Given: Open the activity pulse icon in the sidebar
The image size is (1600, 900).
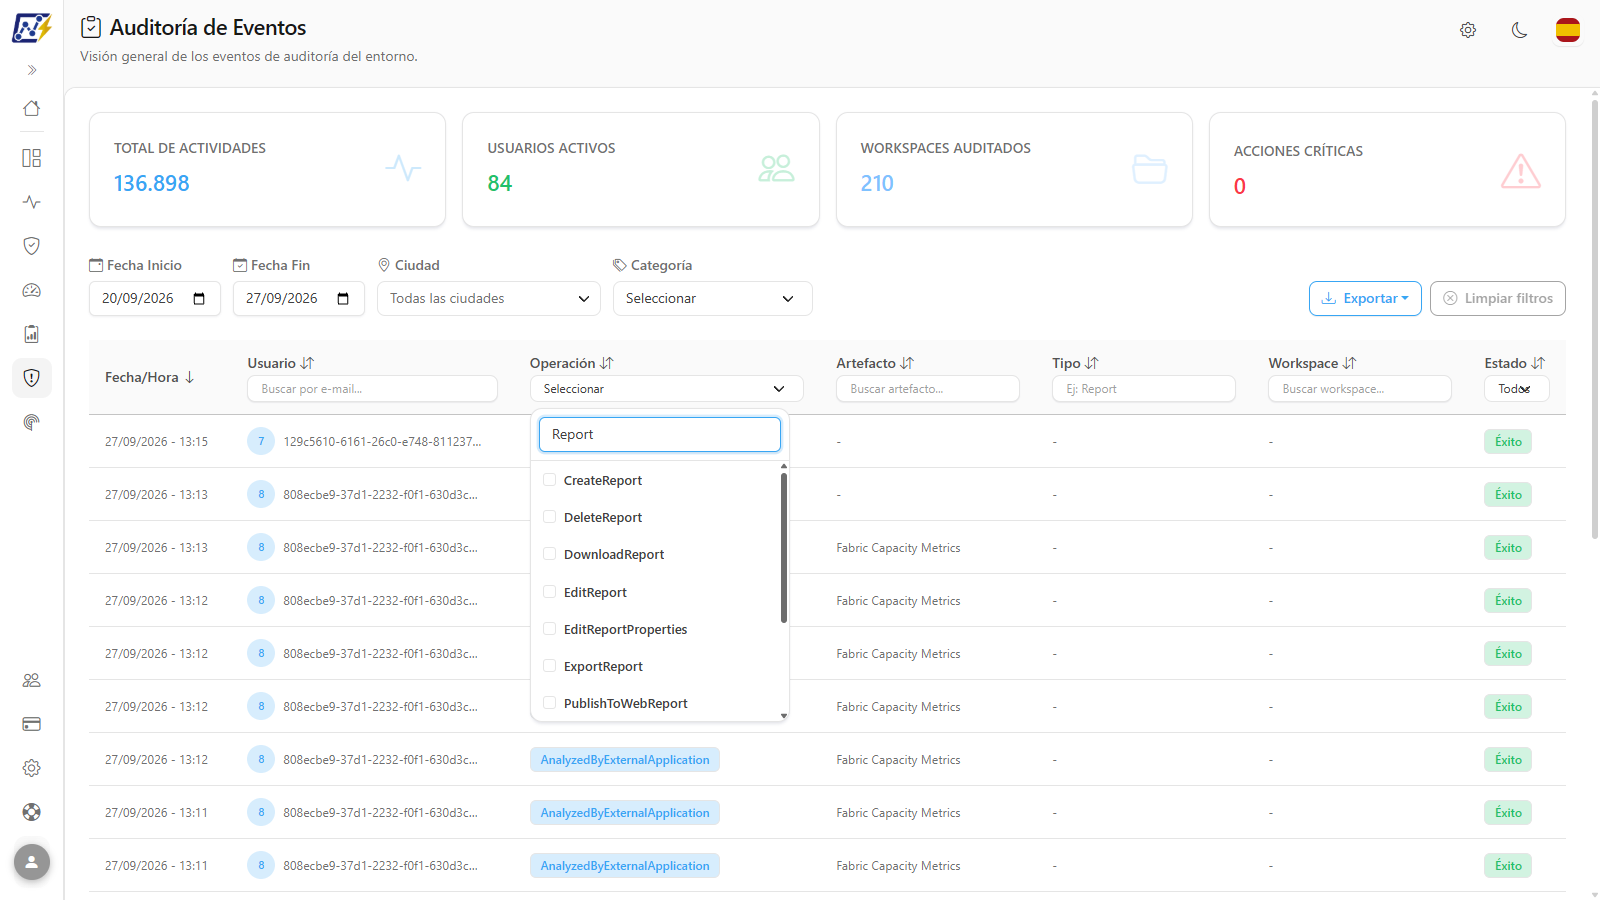Looking at the screenshot, I should [x=32, y=202].
